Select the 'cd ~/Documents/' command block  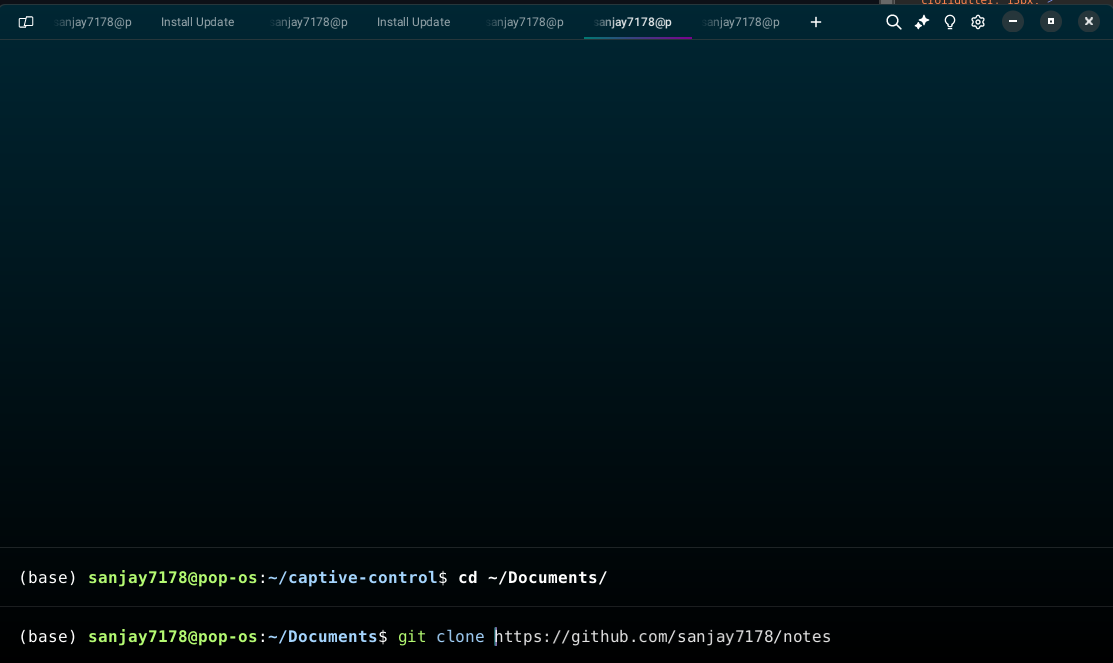click(x=532, y=577)
